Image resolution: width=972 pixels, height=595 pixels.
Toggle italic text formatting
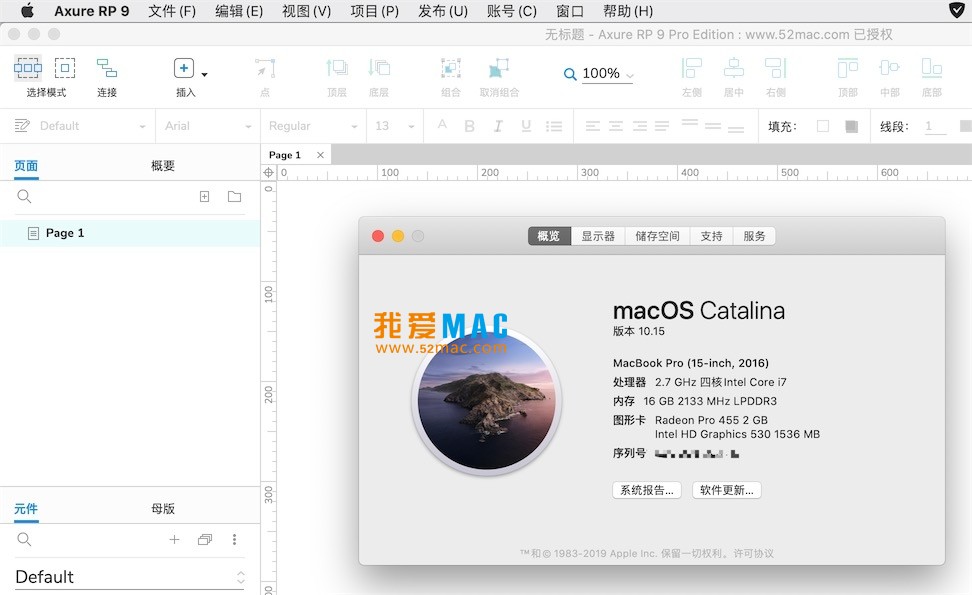pyautogui.click(x=498, y=126)
